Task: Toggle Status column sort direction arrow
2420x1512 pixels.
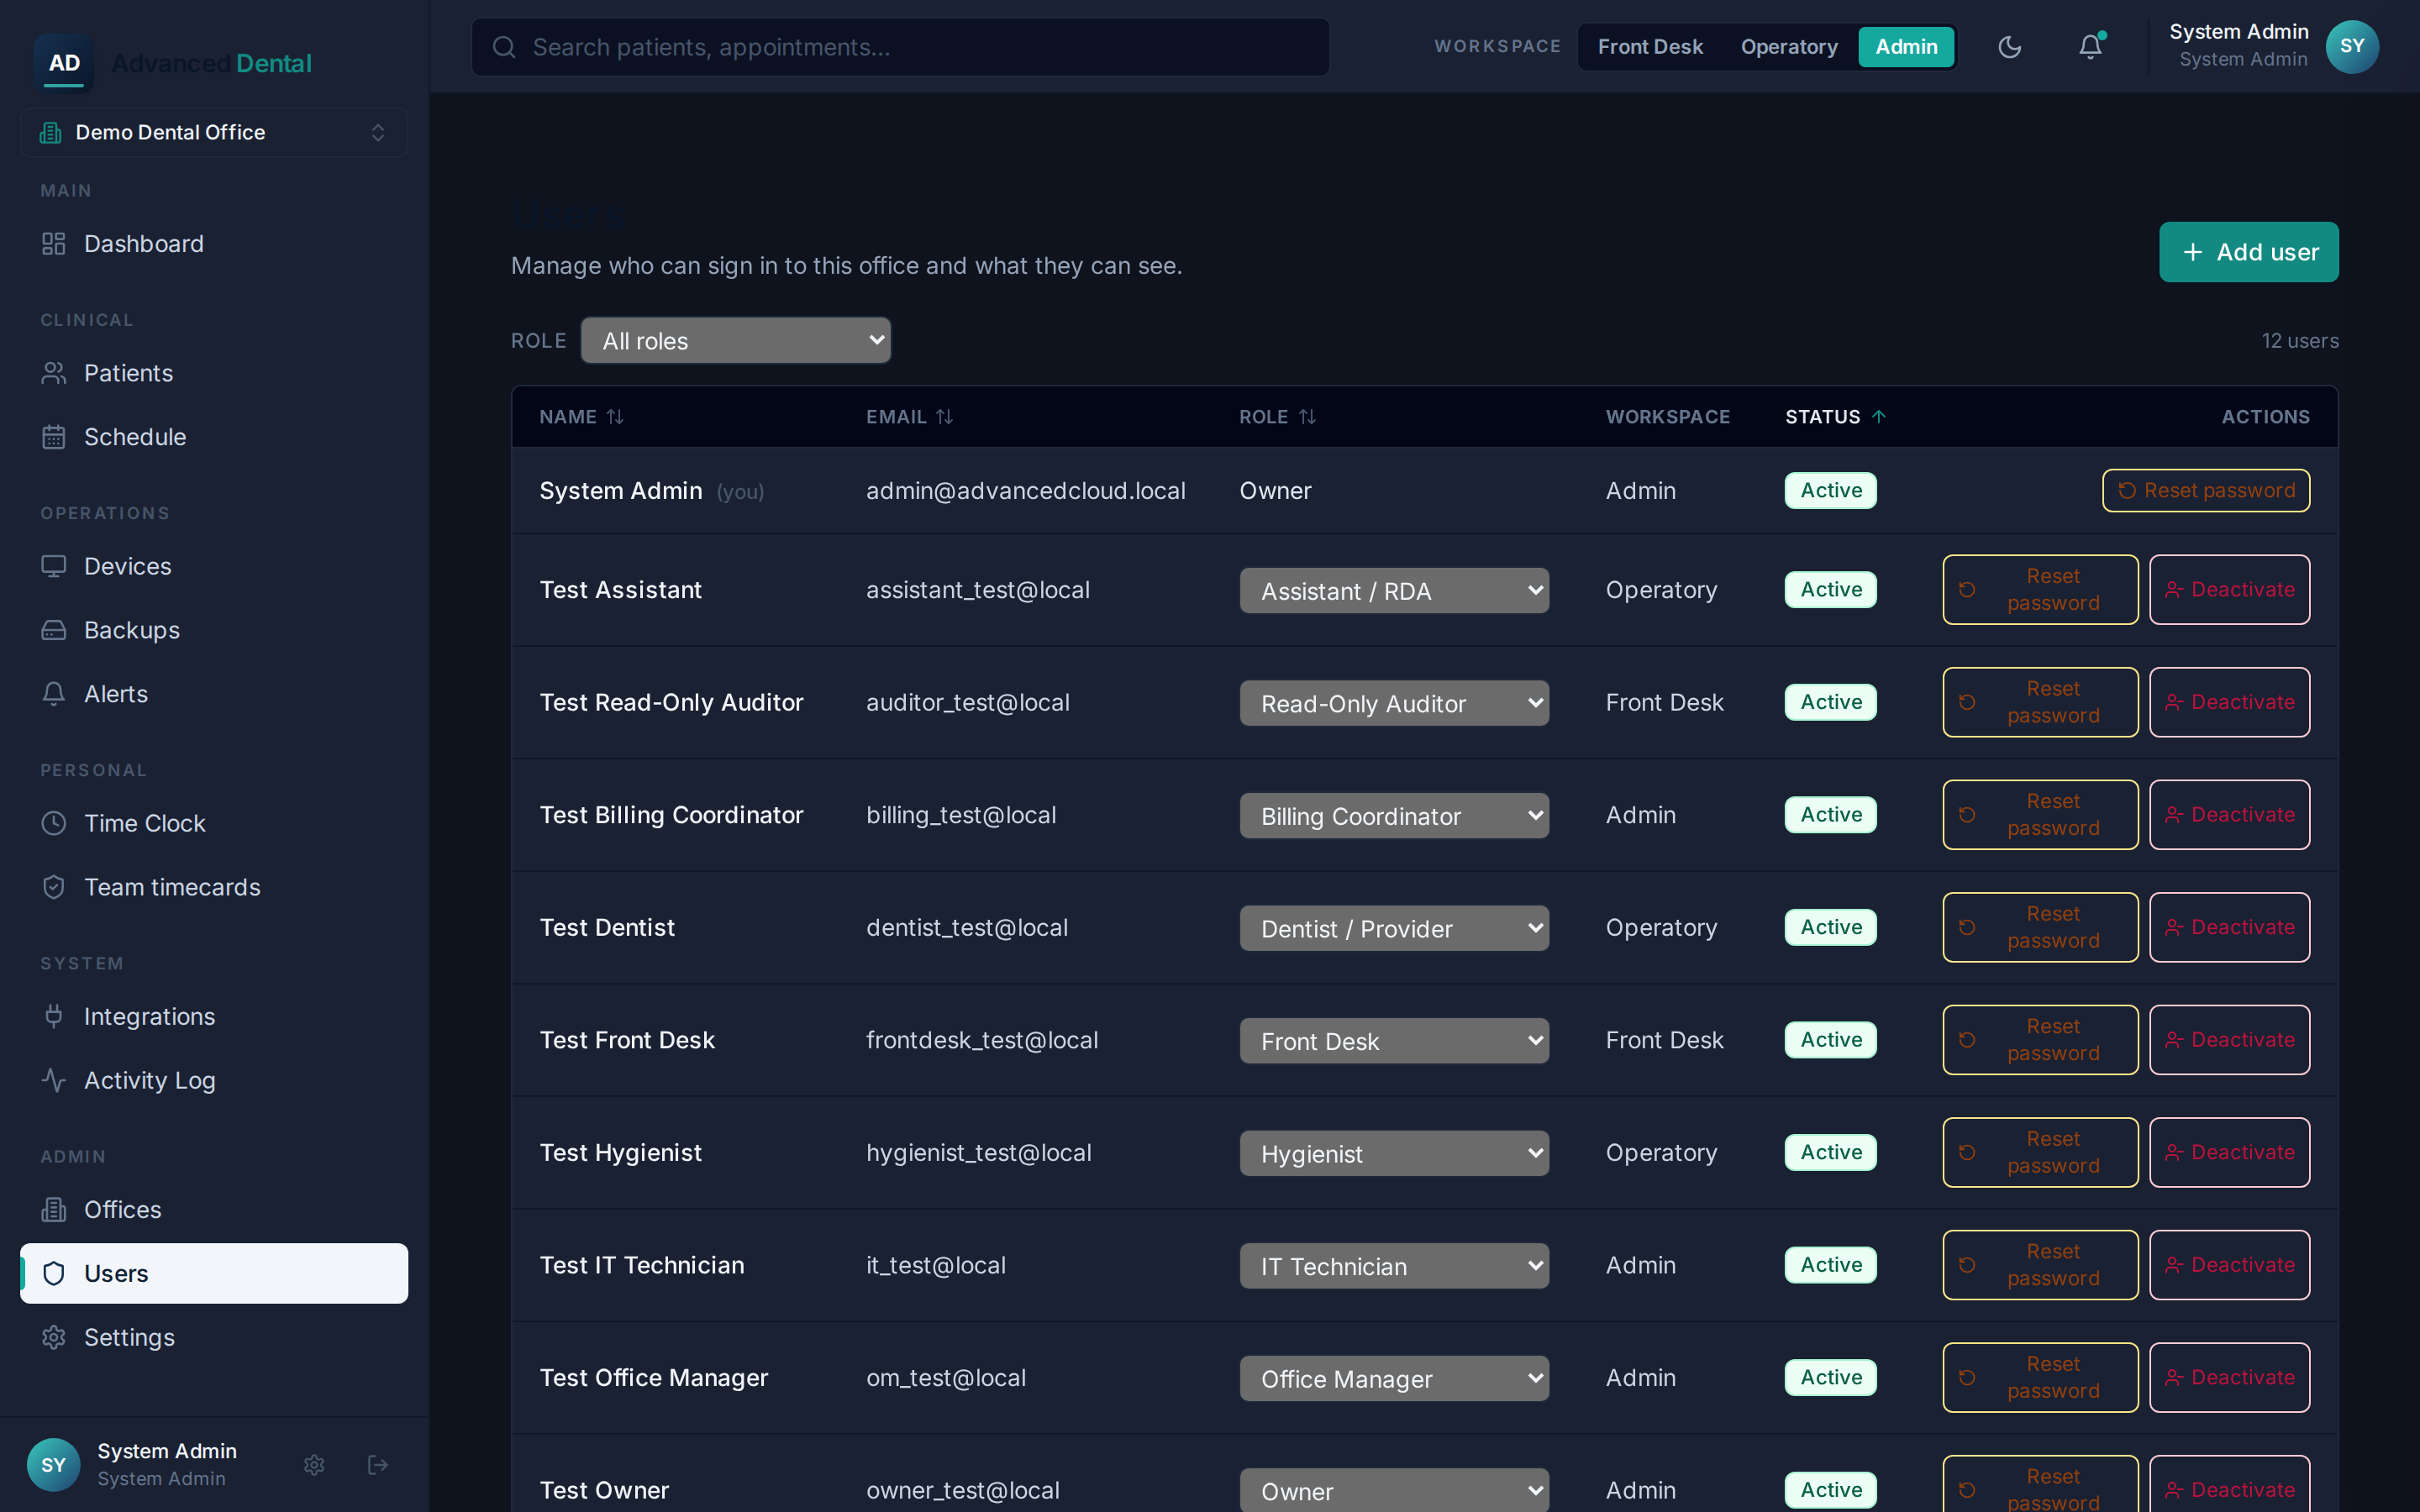Action: pyautogui.click(x=1879, y=417)
